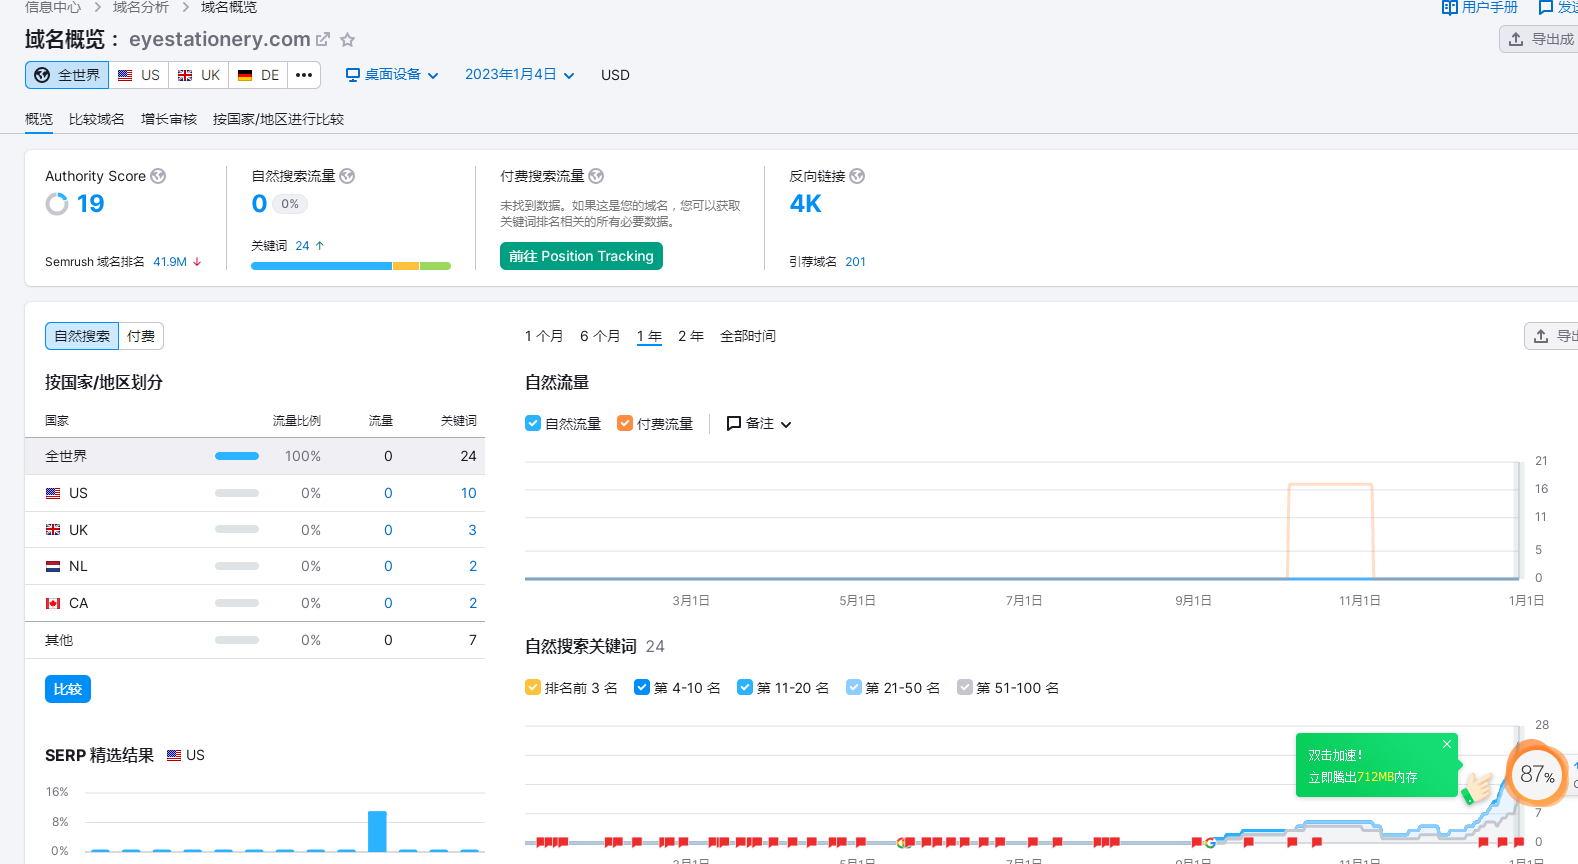The height and width of the screenshot is (864, 1578).
Task: Open the 4K backlinks link
Action: 805,204
